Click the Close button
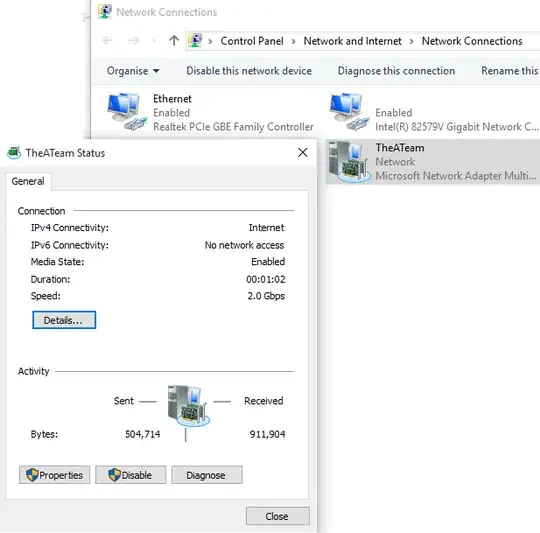 278,516
